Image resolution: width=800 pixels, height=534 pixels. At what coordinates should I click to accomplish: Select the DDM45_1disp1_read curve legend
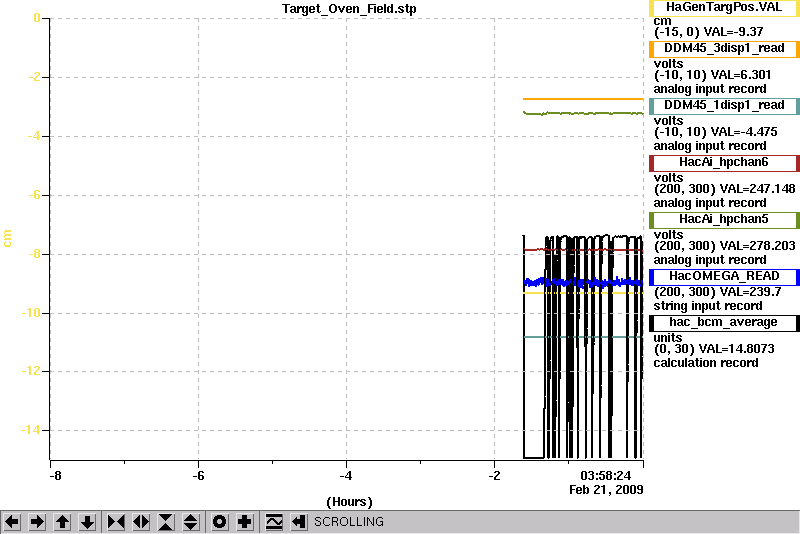tap(724, 106)
